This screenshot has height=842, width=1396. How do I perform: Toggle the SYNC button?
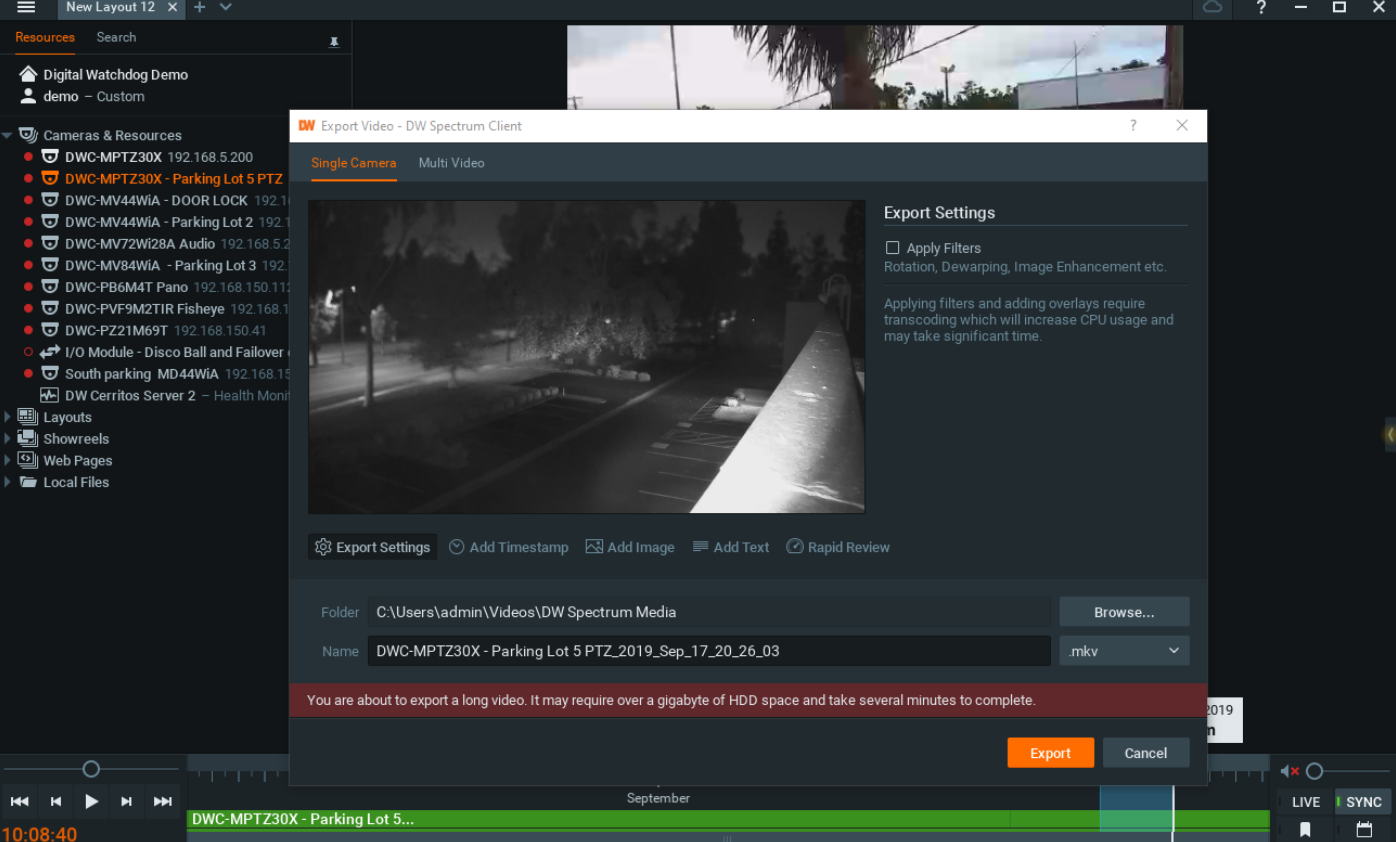coord(1363,802)
